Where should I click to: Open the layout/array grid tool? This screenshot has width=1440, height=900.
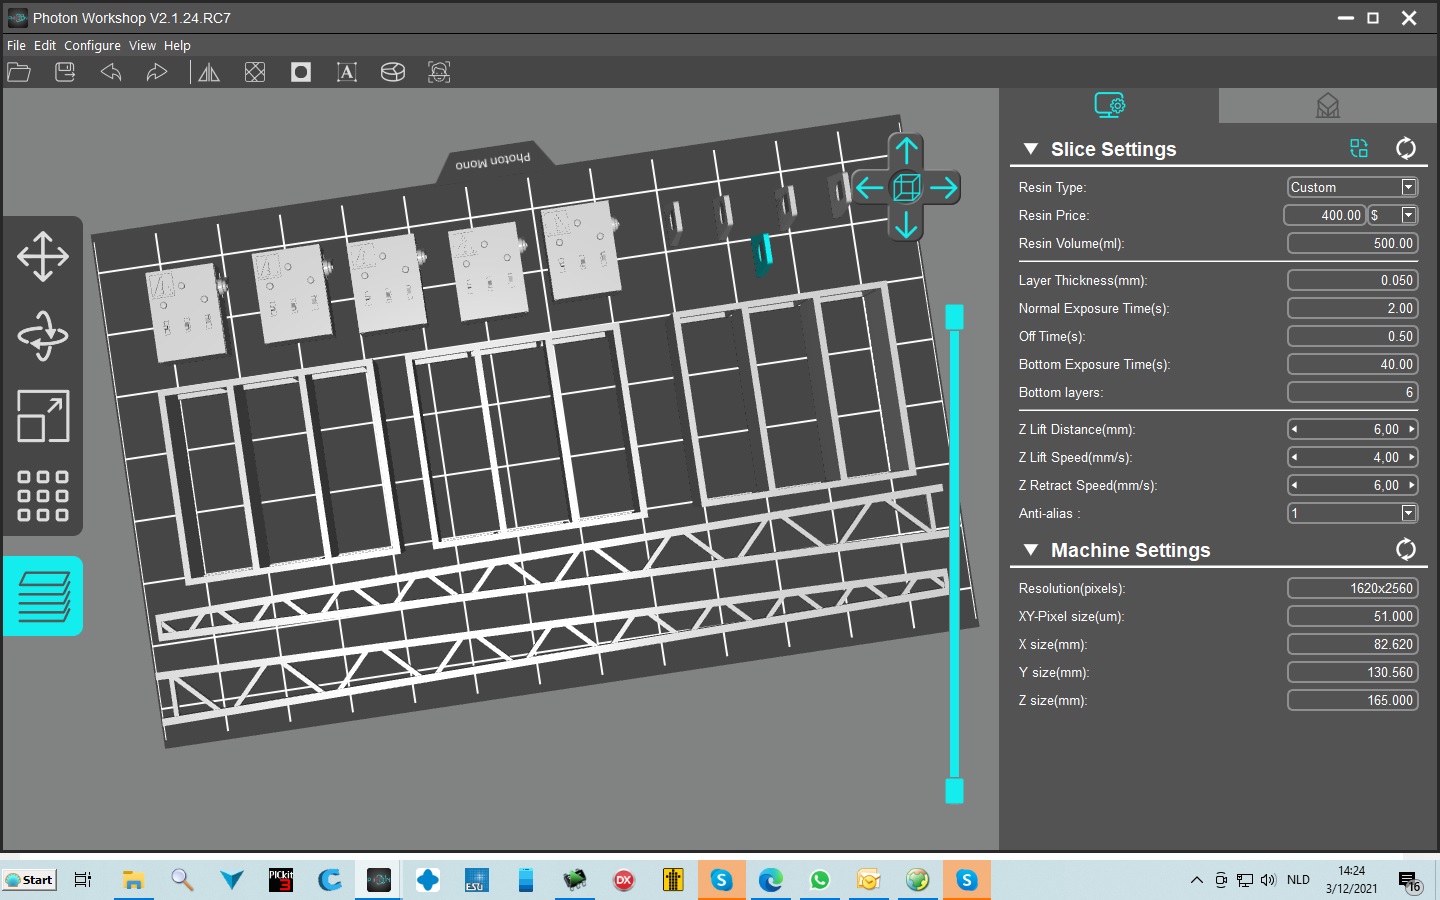click(43, 496)
